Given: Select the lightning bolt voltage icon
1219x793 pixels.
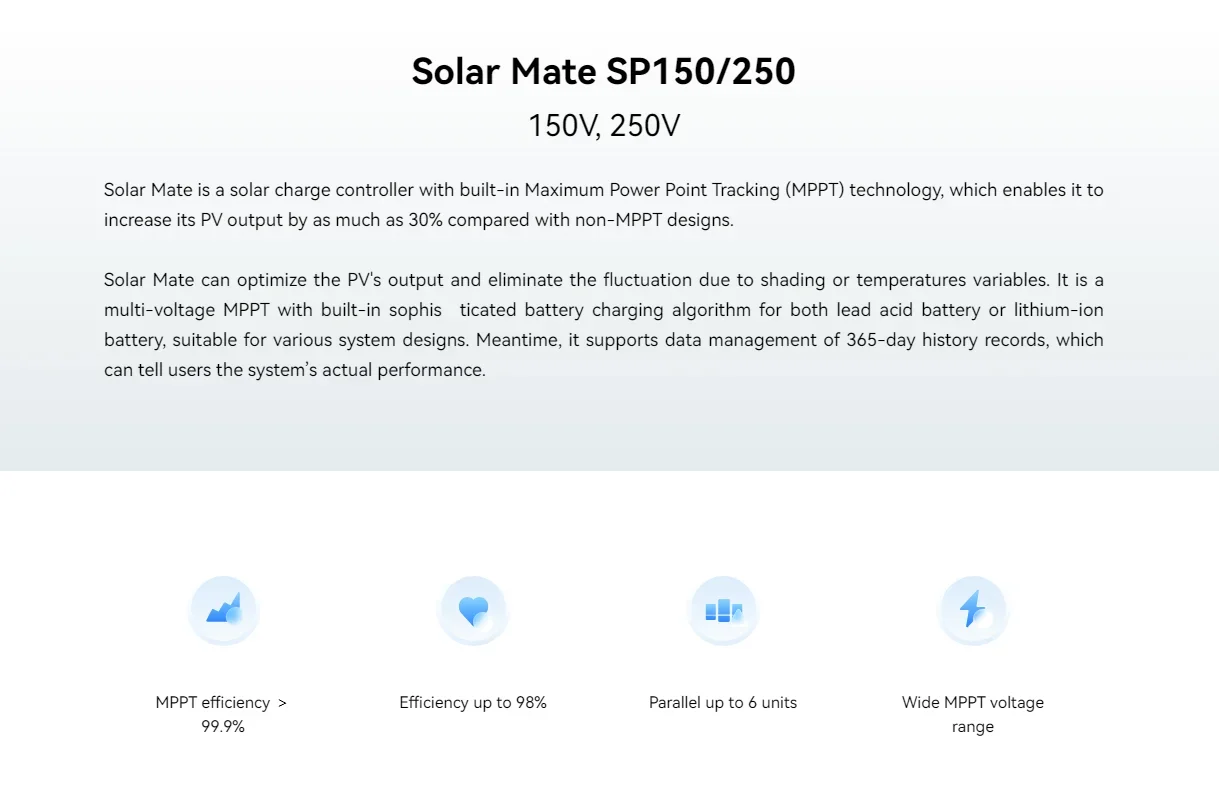Looking at the screenshot, I should click(x=973, y=610).
